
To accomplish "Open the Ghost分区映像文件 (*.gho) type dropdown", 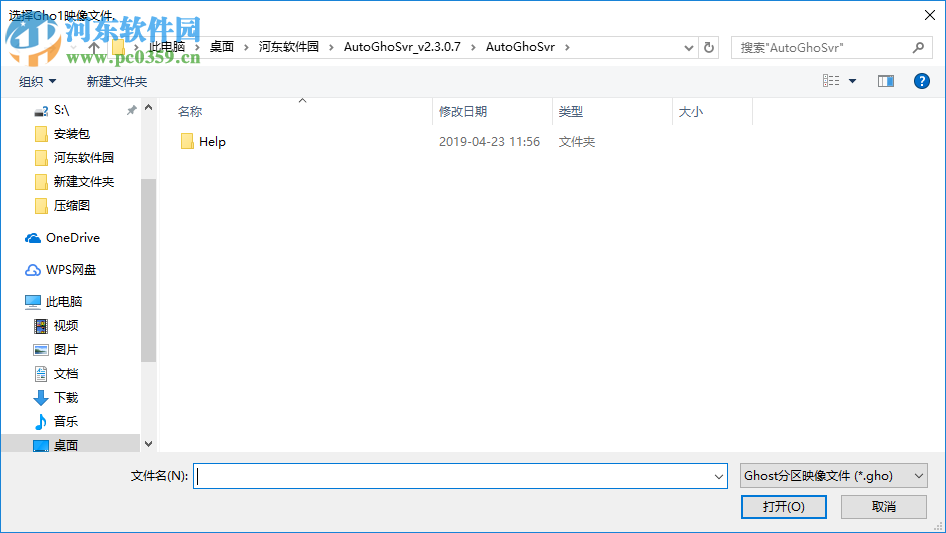I will coord(834,476).
